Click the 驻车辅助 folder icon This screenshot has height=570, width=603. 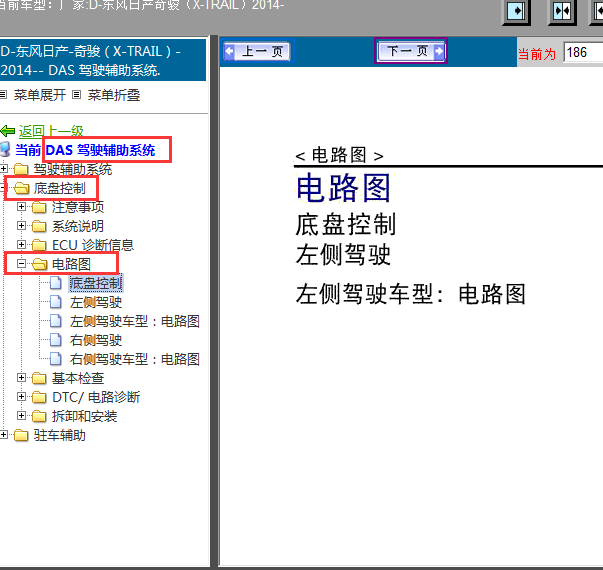22,435
